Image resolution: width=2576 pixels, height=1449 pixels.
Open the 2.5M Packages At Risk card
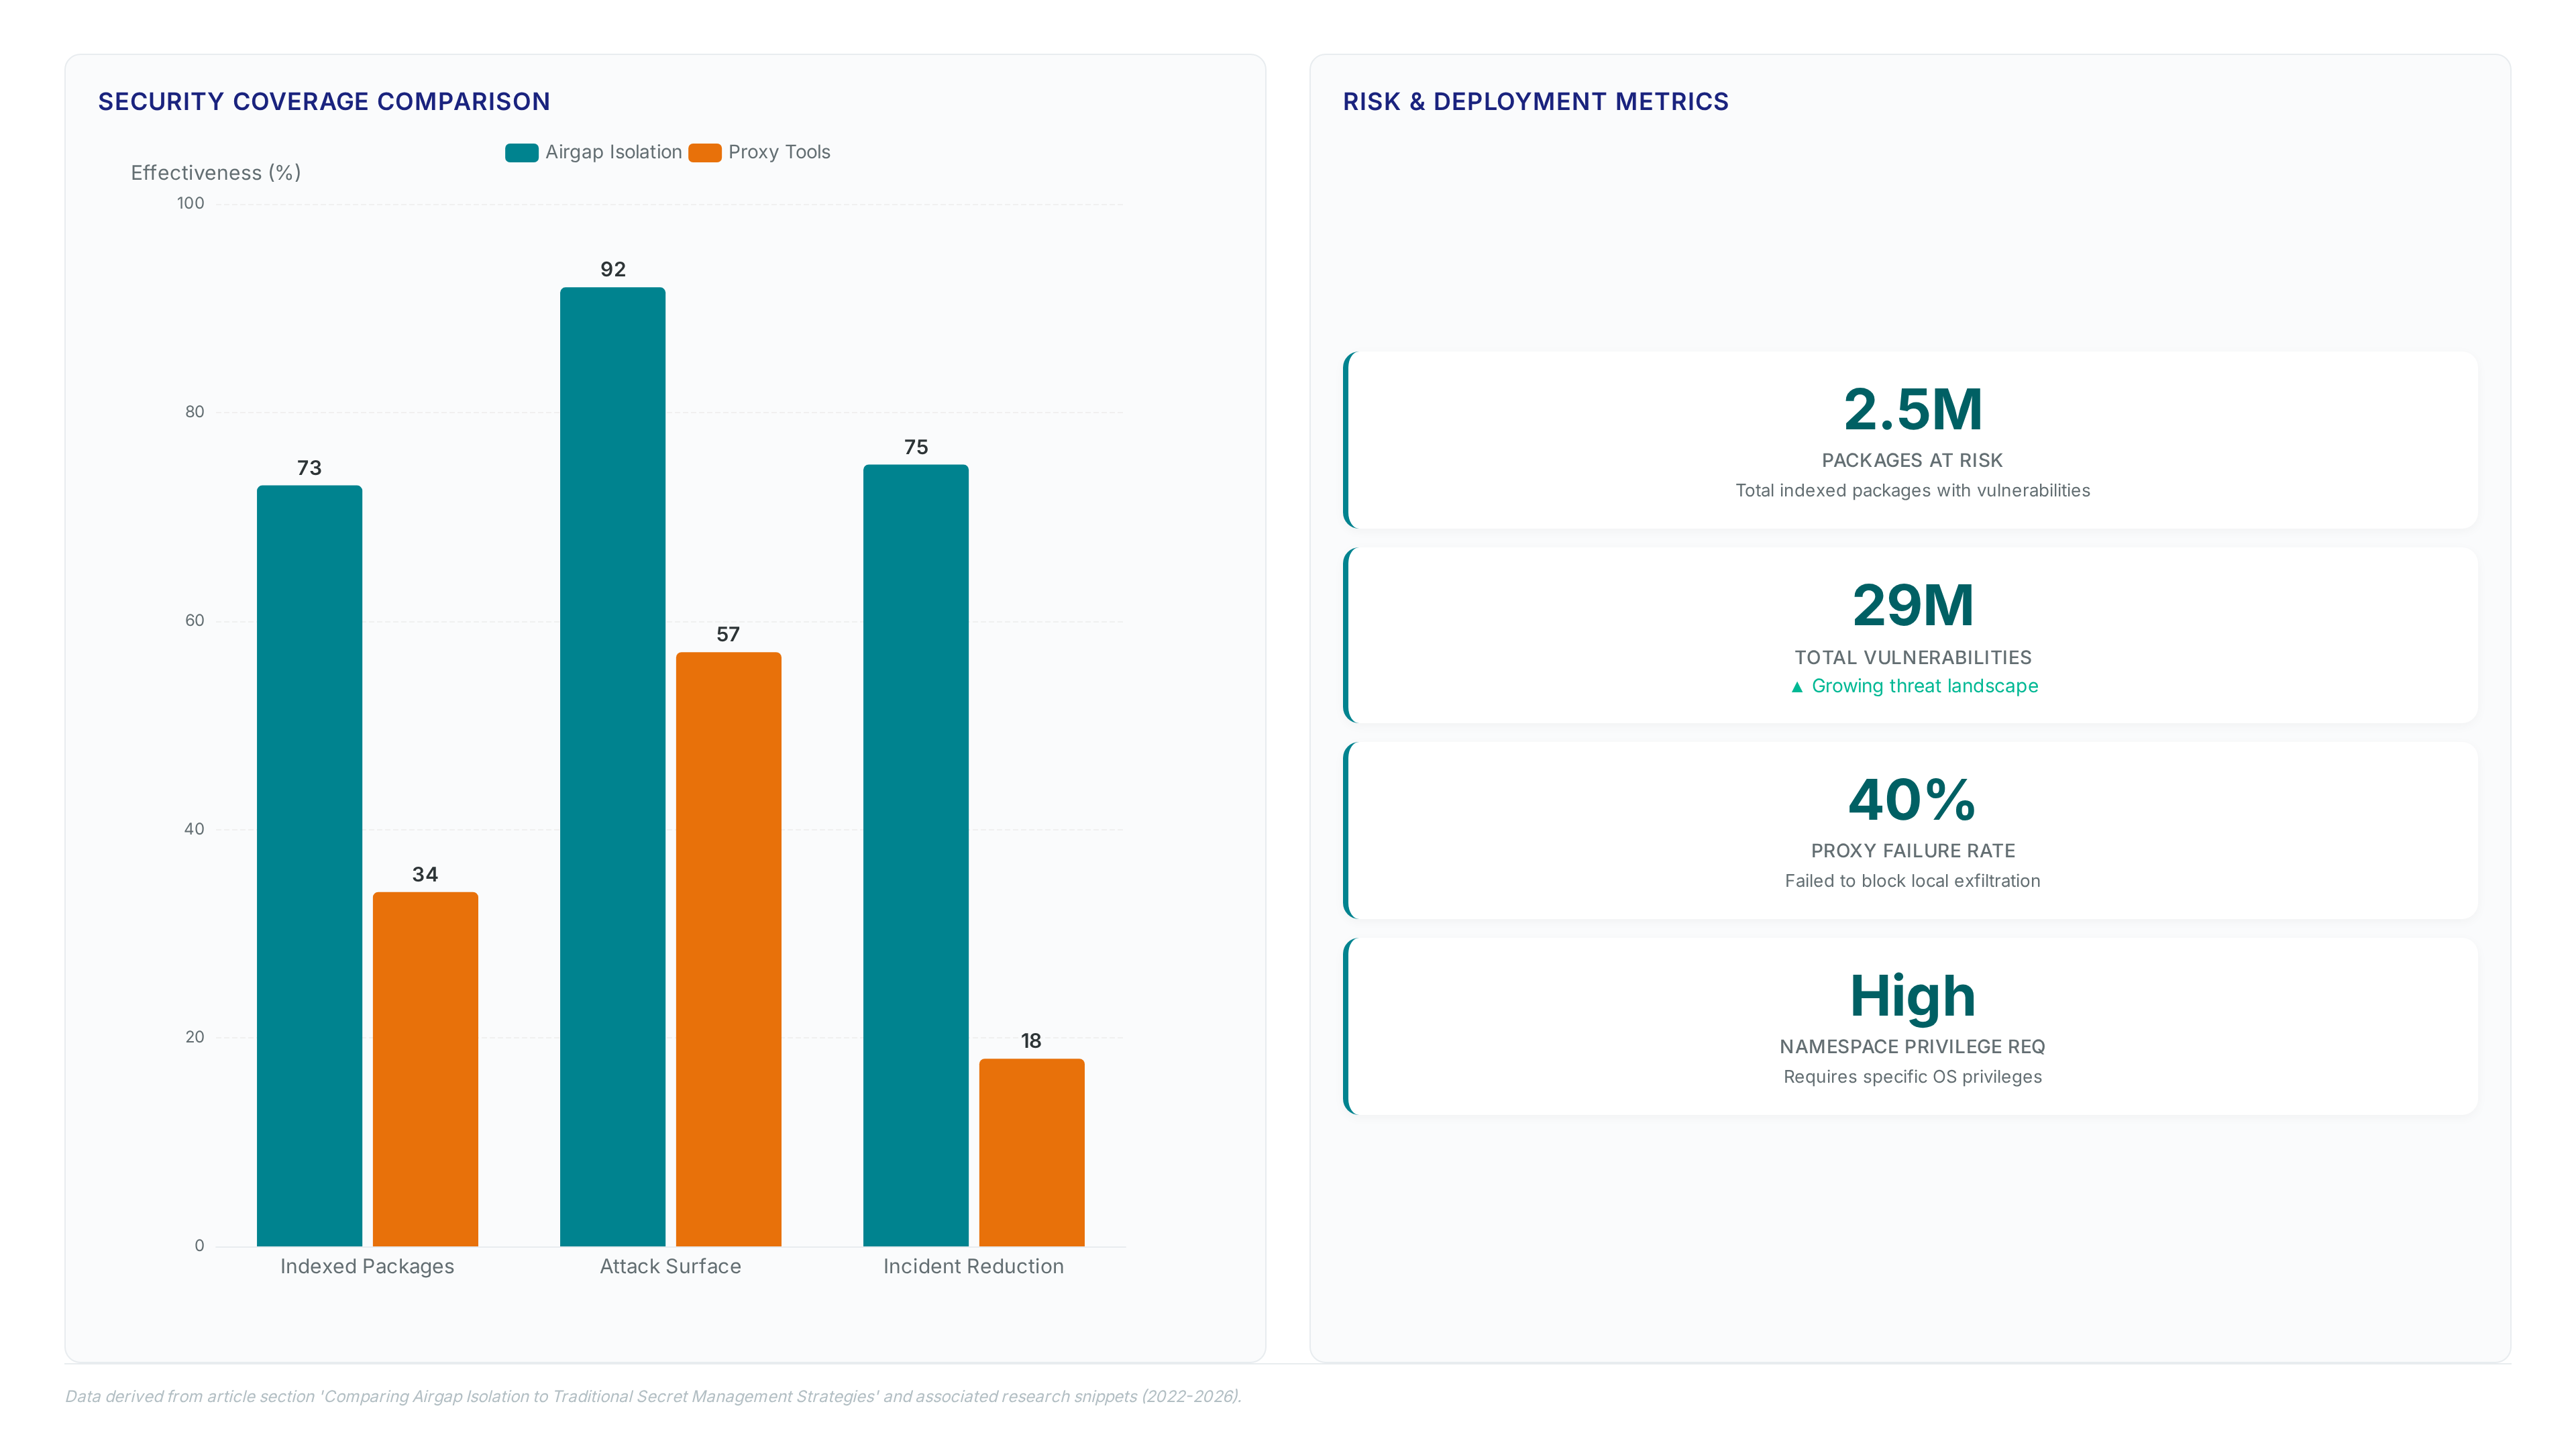[1911, 440]
